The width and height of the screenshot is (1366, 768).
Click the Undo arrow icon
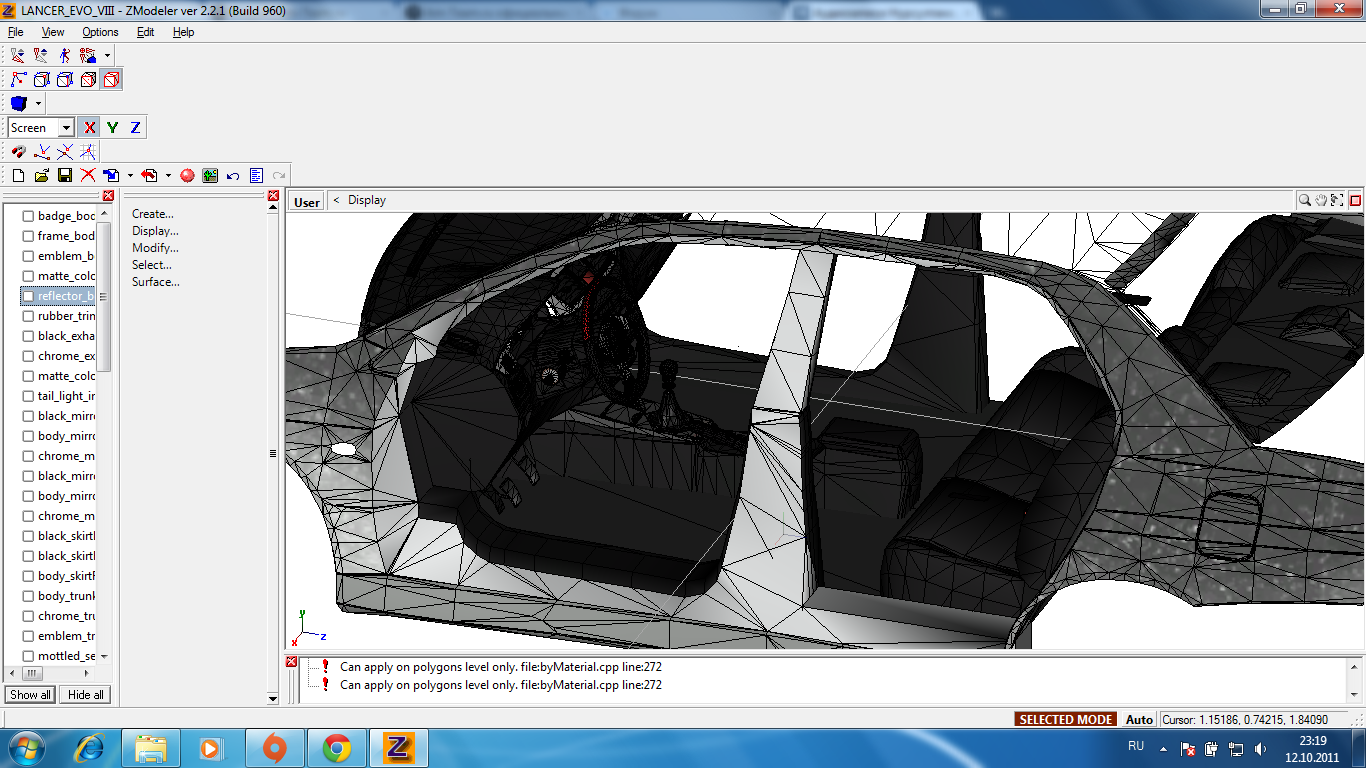click(233, 175)
